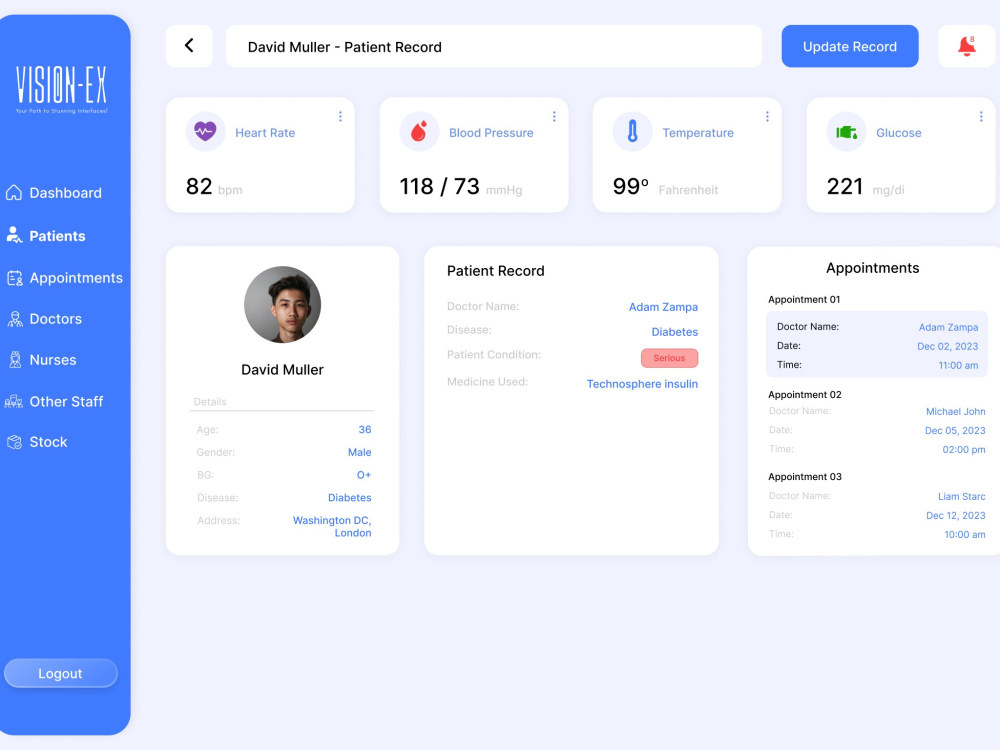Screen dimensions: 1000x750
Task: Click the Serious condition badge
Action: coord(669,358)
